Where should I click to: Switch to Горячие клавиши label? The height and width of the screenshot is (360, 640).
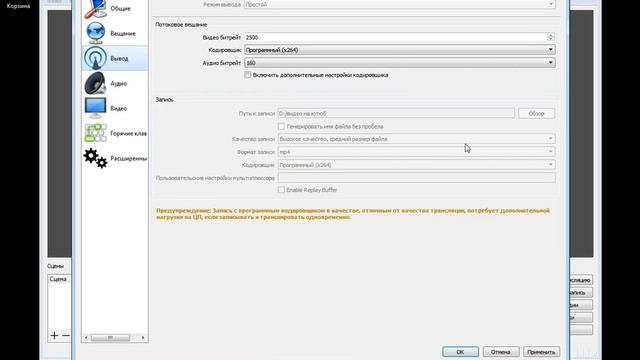point(129,133)
